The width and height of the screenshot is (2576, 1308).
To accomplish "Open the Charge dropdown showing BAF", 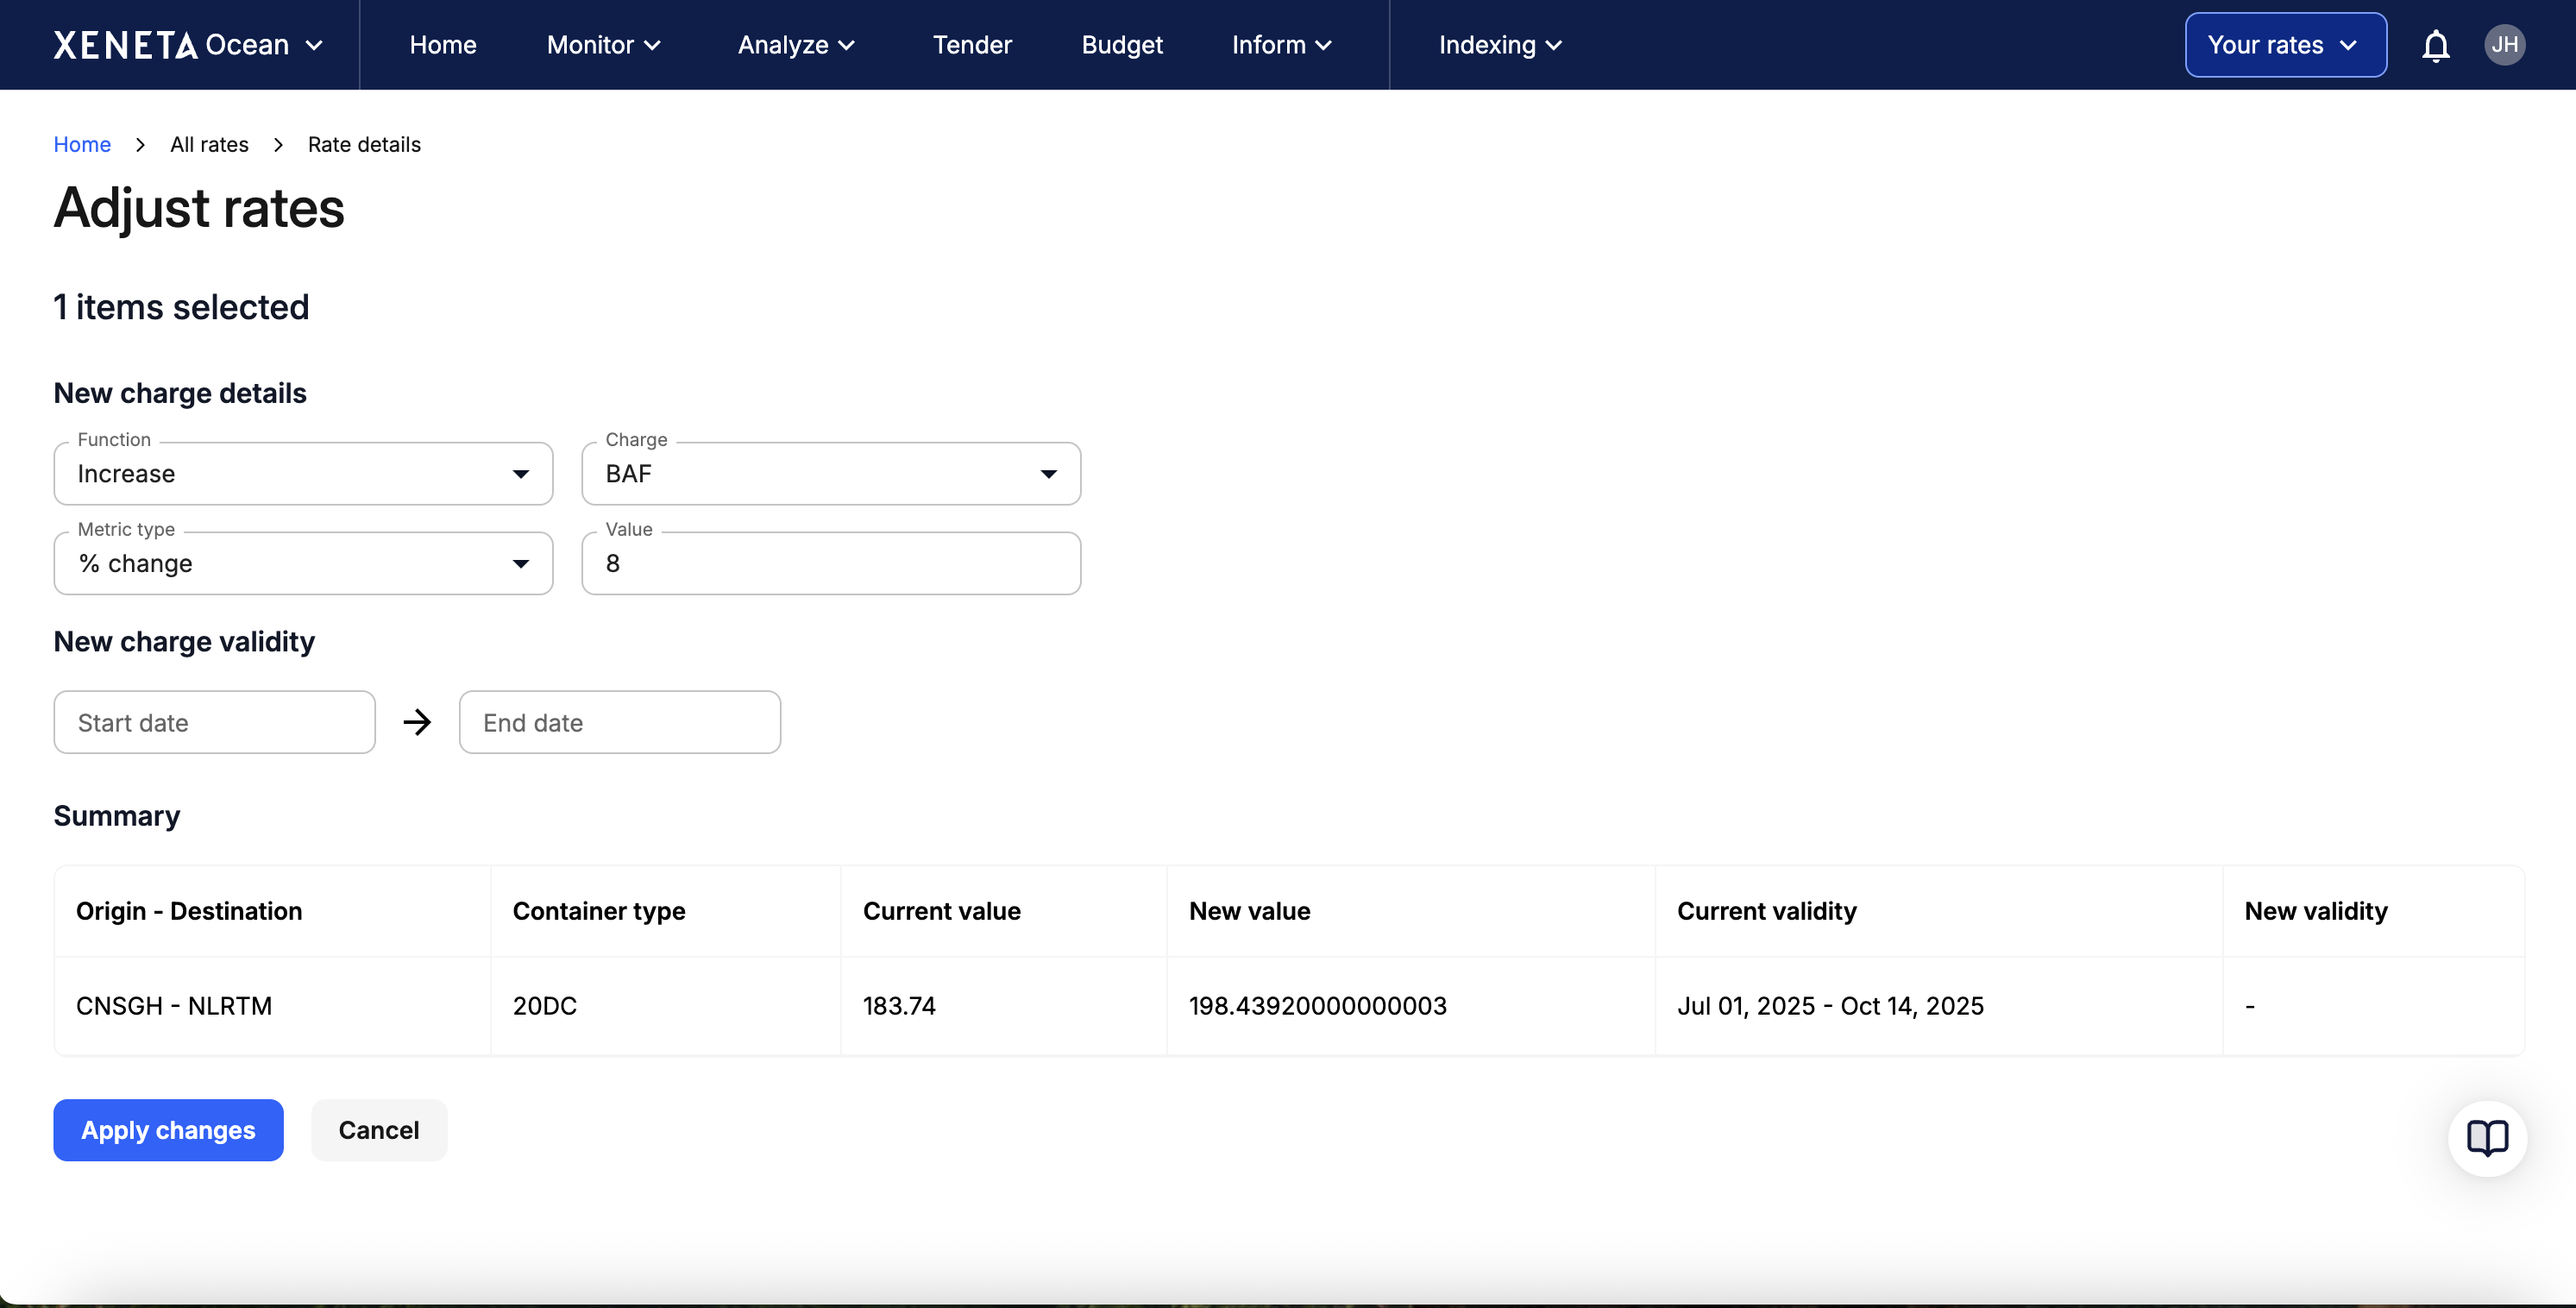I will pos(830,474).
